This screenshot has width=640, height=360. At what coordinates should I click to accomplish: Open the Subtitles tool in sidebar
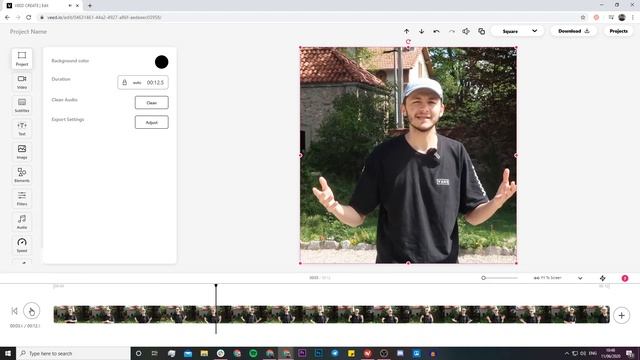[x=22, y=105]
